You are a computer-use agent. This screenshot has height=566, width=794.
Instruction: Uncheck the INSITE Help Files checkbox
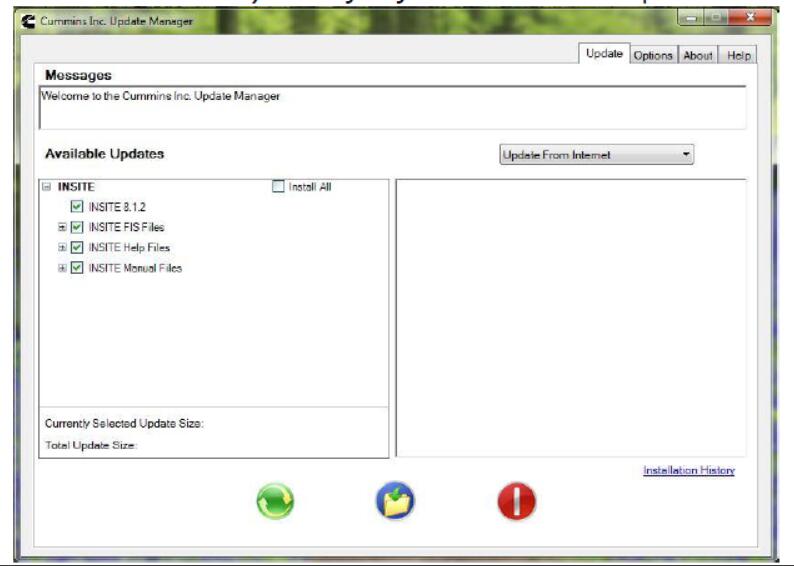coord(77,247)
